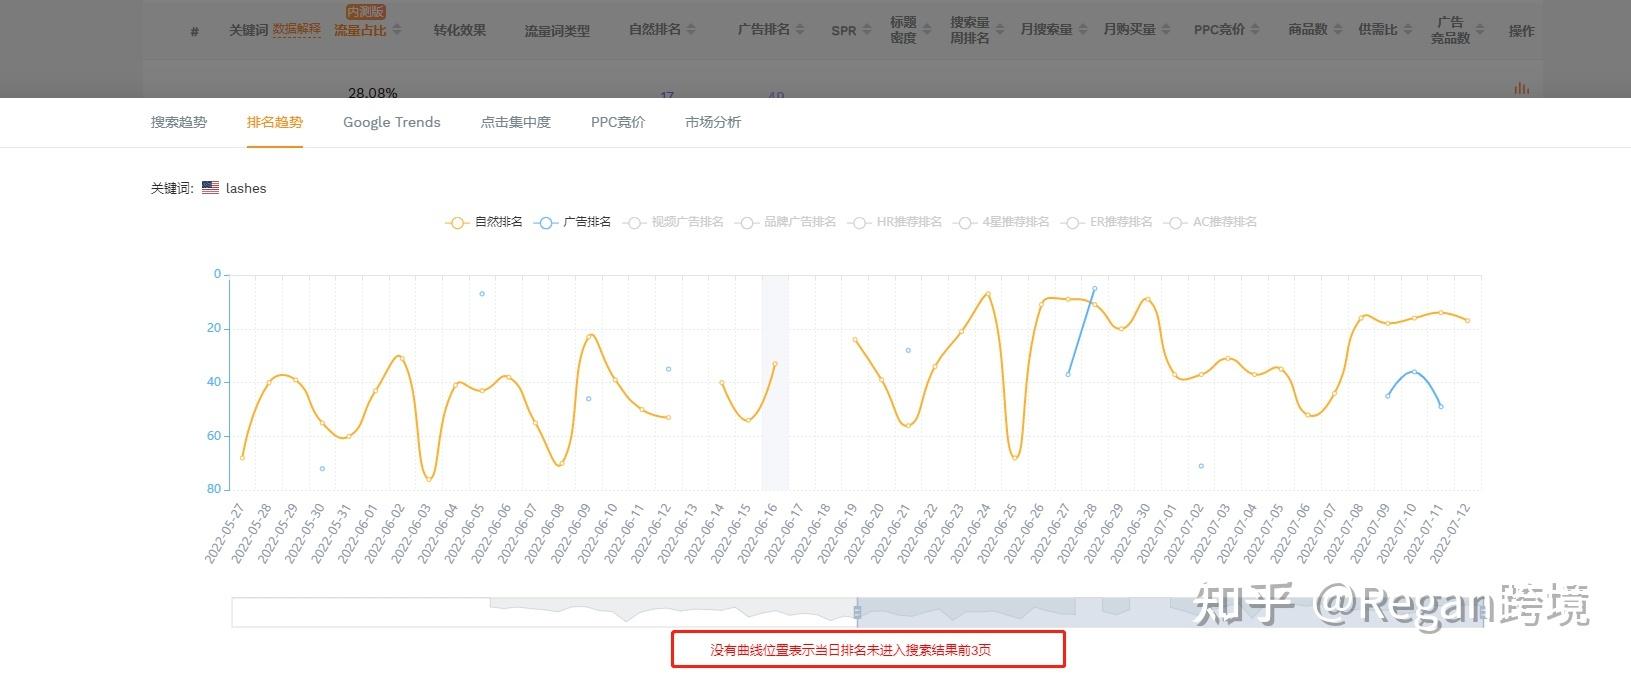The width and height of the screenshot is (1631, 677).
Task: Enable the HR推荐排名 legend series
Action: [895, 222]
